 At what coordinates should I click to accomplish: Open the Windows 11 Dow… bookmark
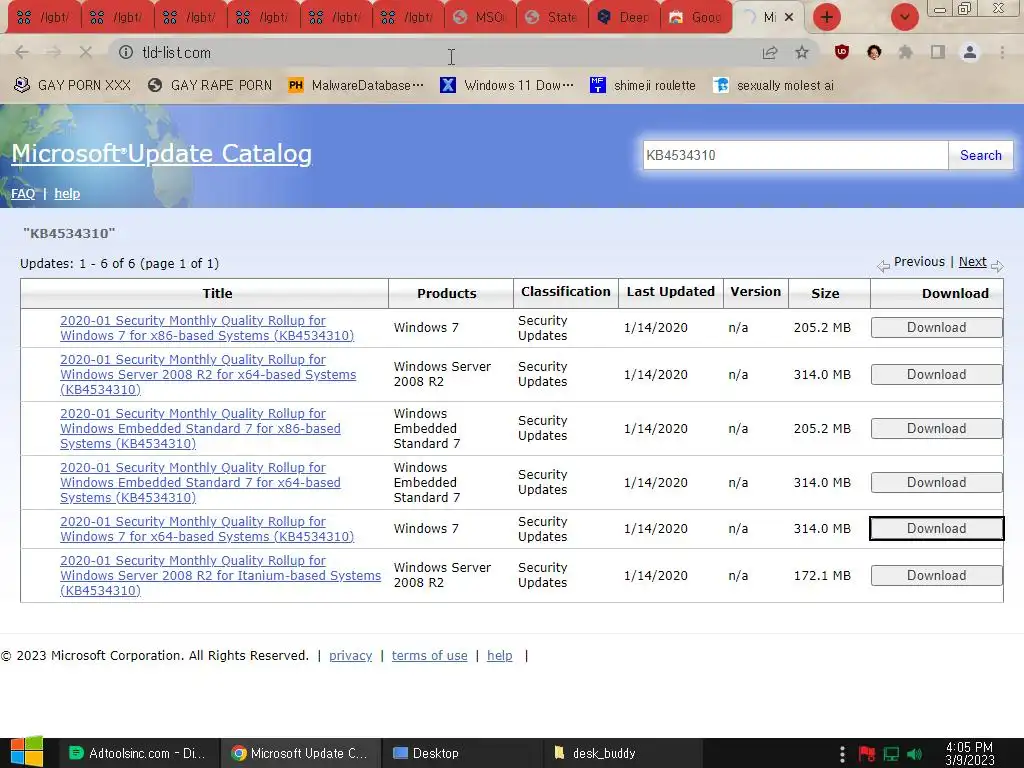coord(507,86)
